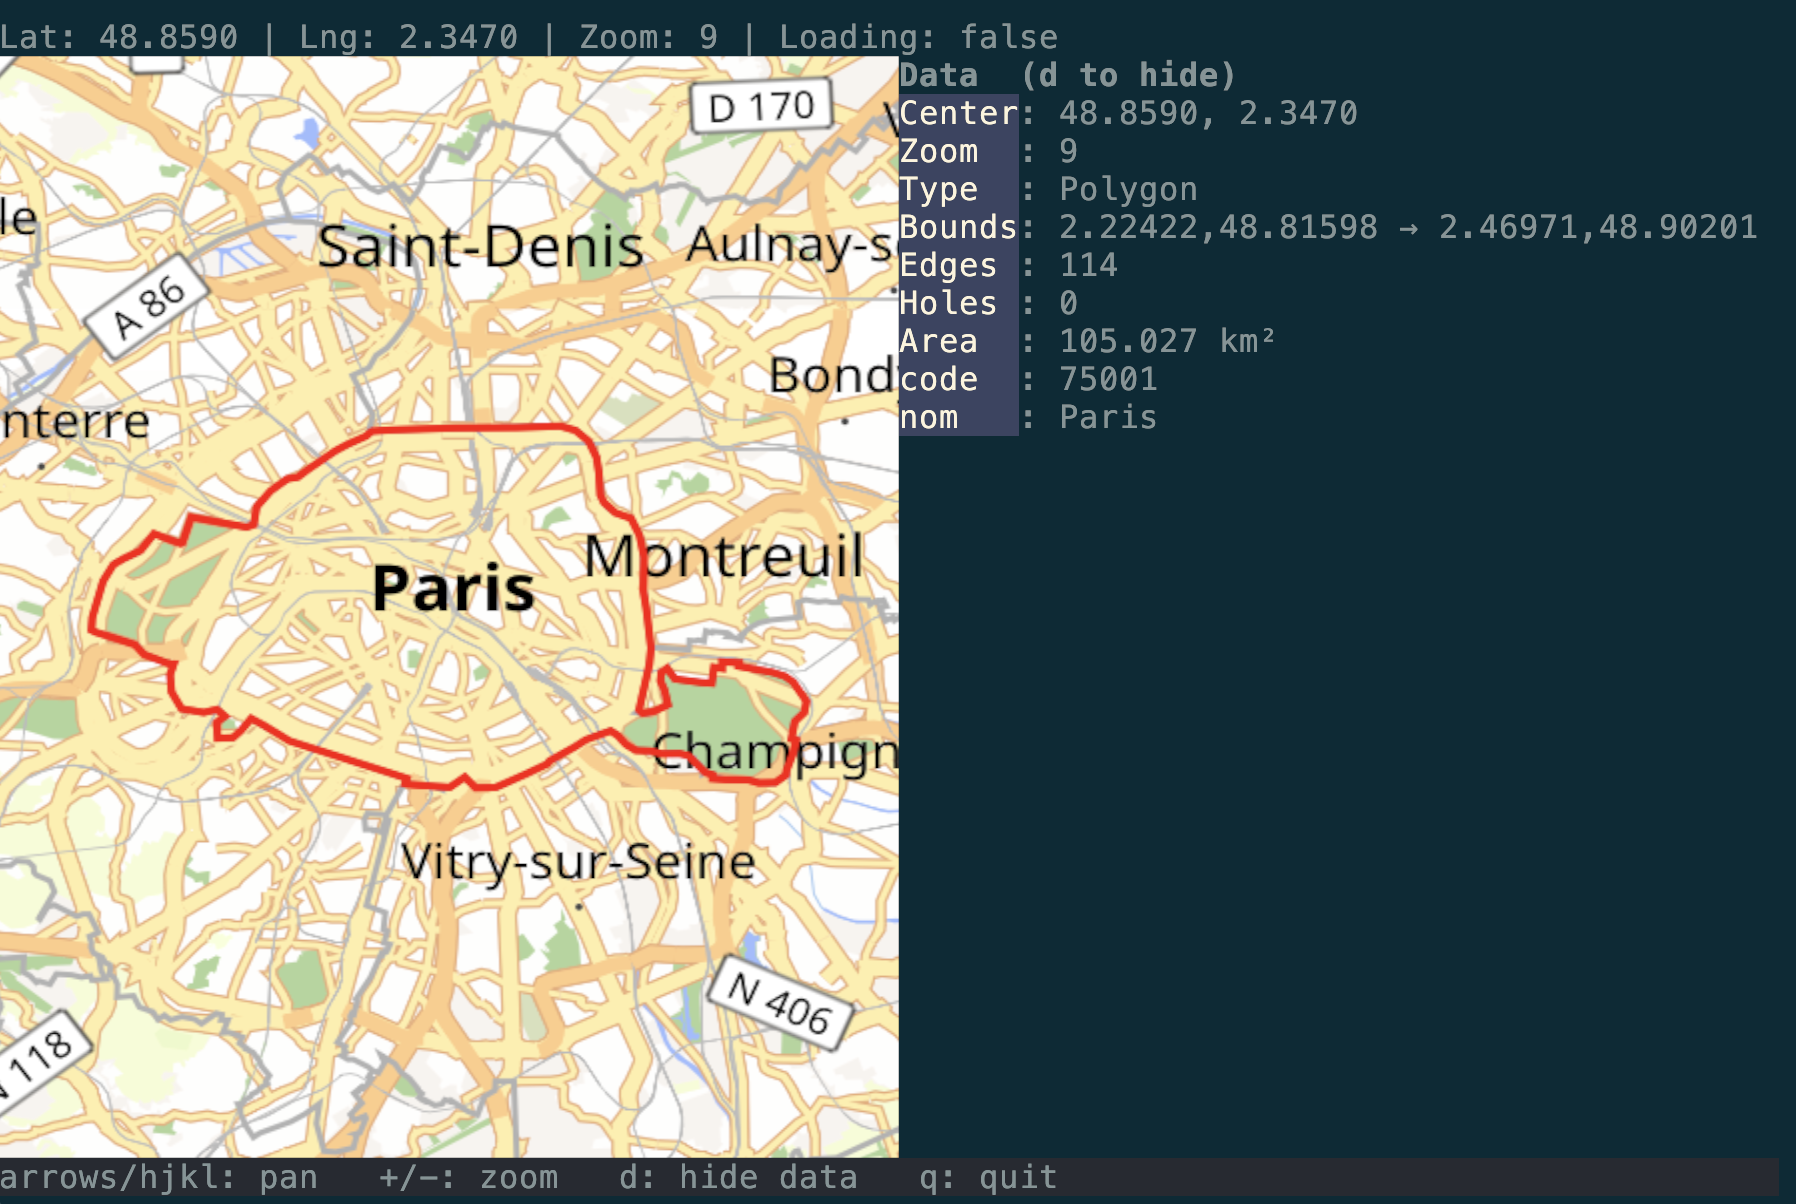Image resolution: width=1796 pixels, height=1204 pixels.
Task: Click the Data (d to hide) panel header
Action: [x=1068, y=75]
